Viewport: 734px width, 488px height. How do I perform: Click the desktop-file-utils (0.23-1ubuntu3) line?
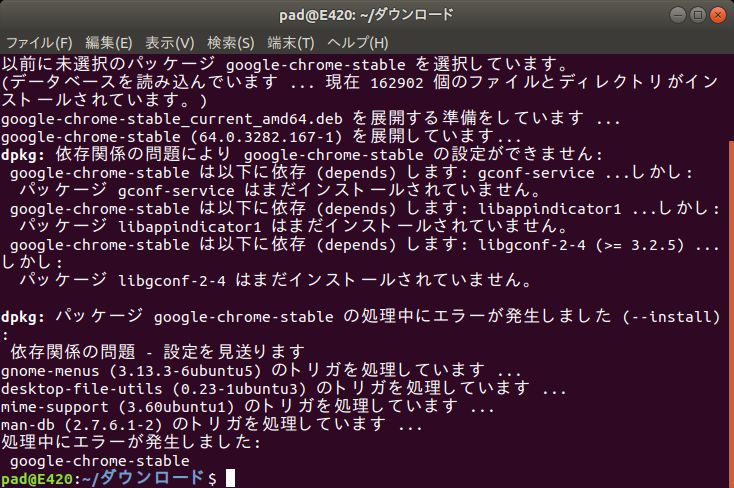pyautogui.click(x=284, y=389)
